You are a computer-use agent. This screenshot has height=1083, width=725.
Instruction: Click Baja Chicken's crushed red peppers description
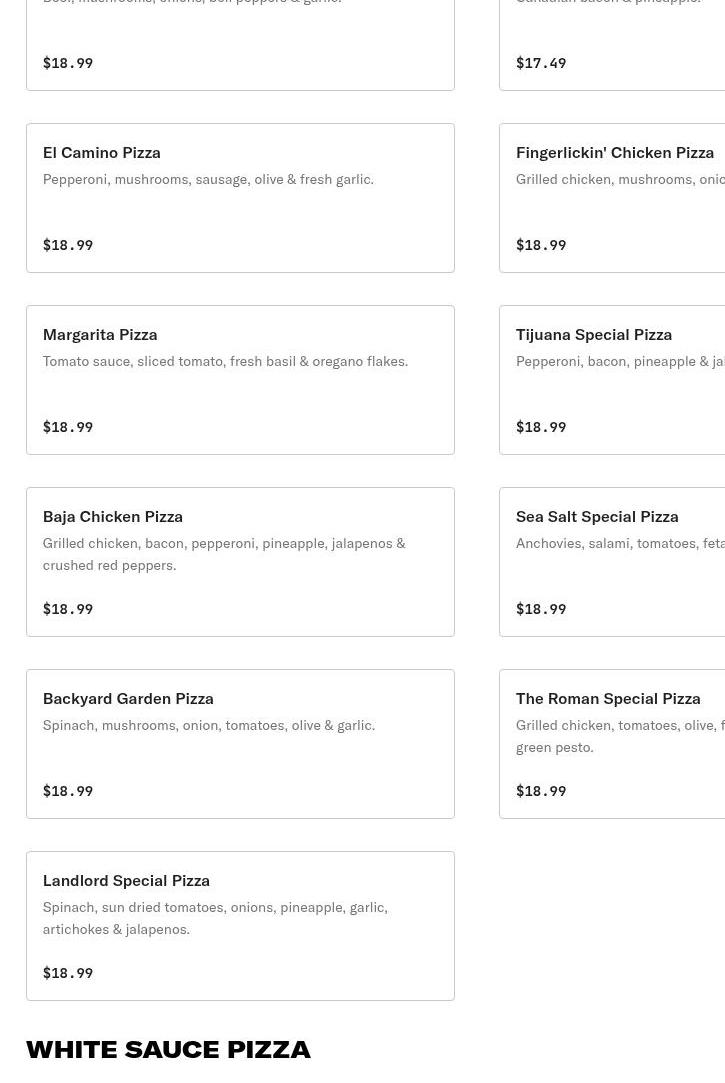pos(223,554)
